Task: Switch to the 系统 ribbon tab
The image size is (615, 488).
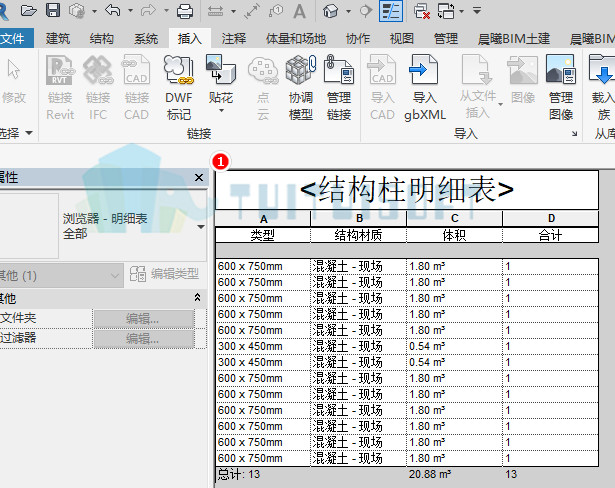Action: [x=146, y=38]
